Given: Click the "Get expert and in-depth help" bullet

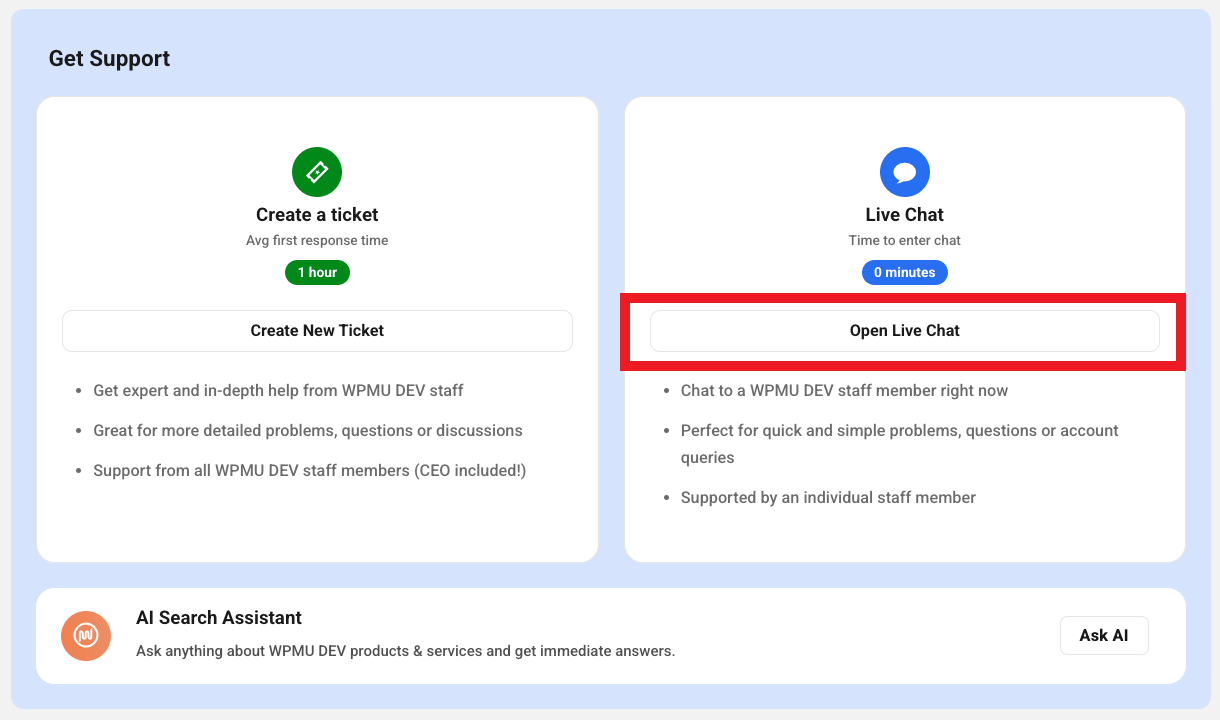Looking at the screenshot, I should tap(278, 391).
